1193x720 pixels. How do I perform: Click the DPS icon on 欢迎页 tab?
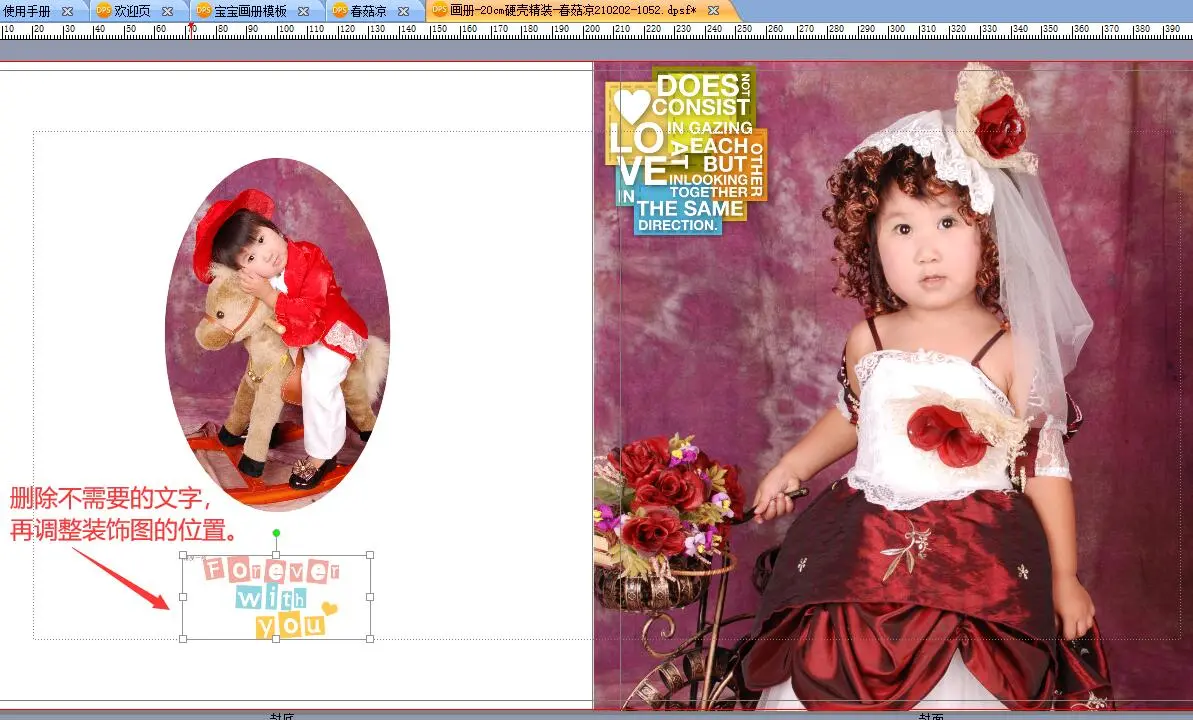(103, 11)
